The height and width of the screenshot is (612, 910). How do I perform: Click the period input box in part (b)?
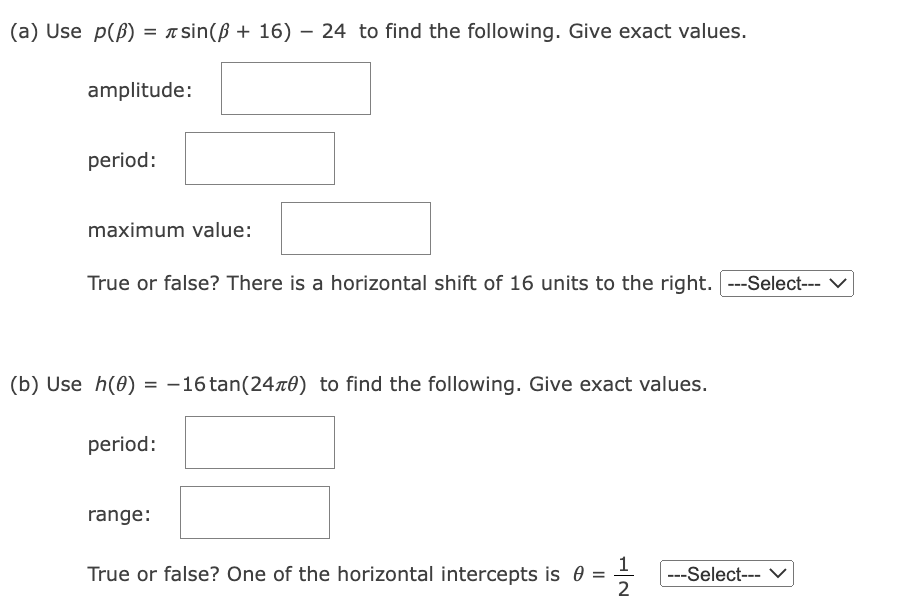click(x=259, y=442)
